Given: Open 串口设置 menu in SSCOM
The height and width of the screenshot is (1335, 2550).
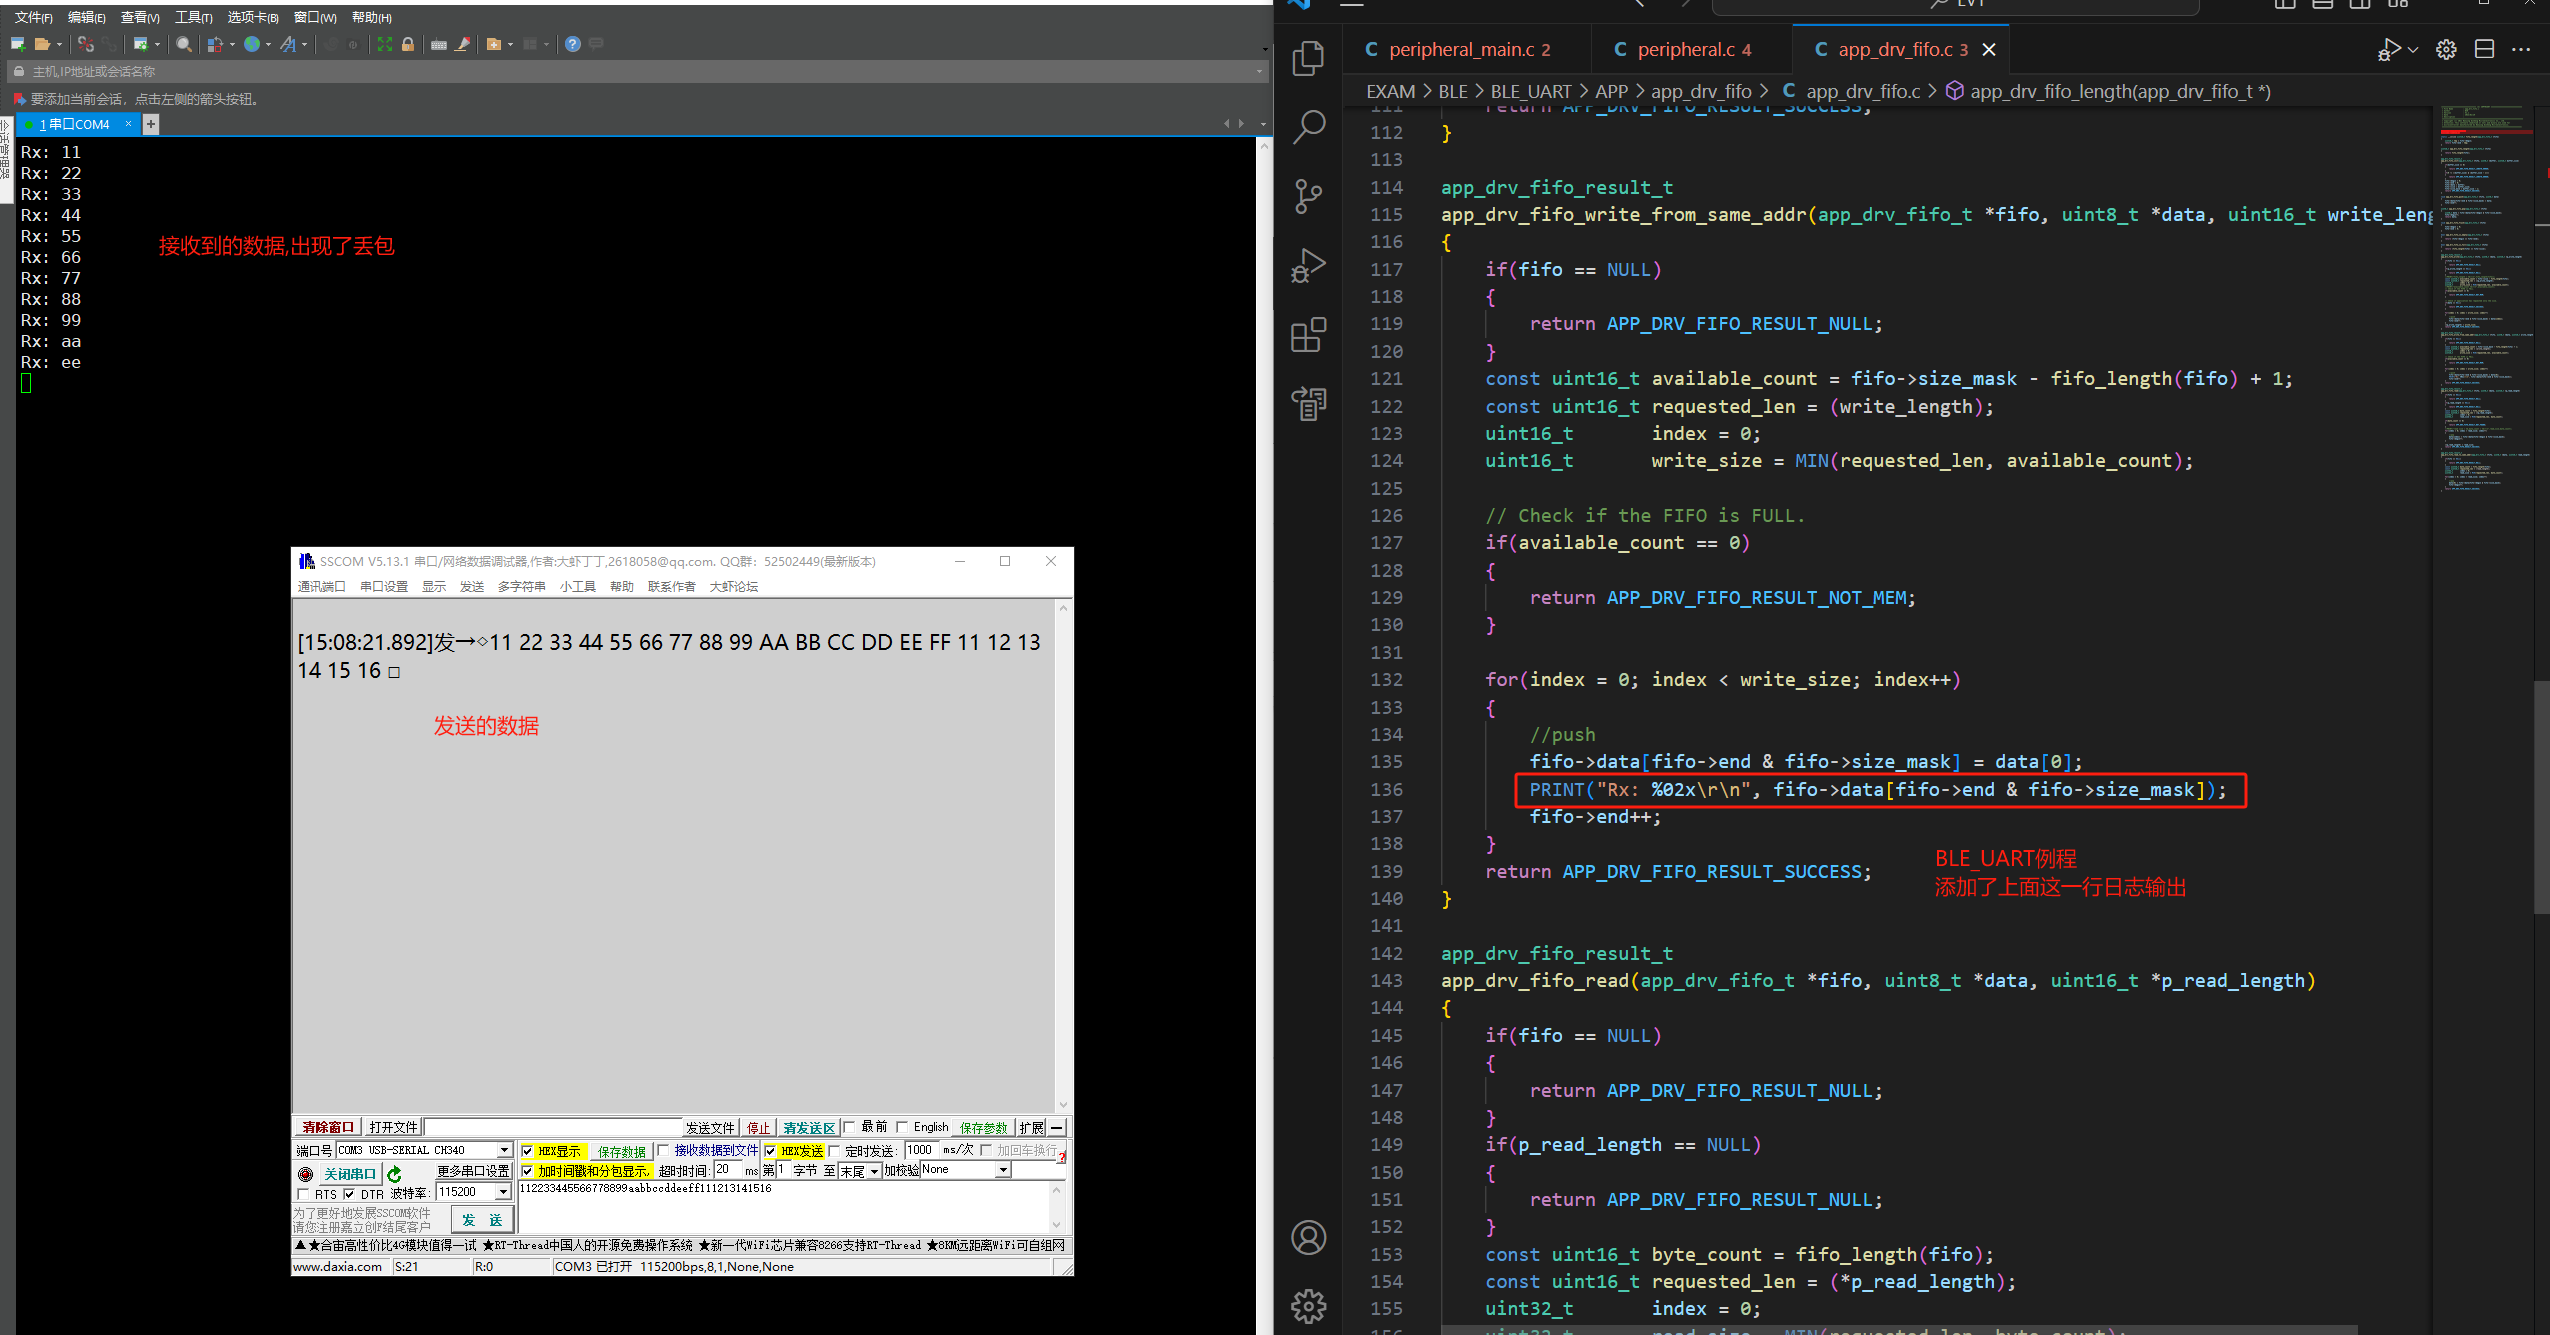Looking at the screenshot, I should [384, 586].
